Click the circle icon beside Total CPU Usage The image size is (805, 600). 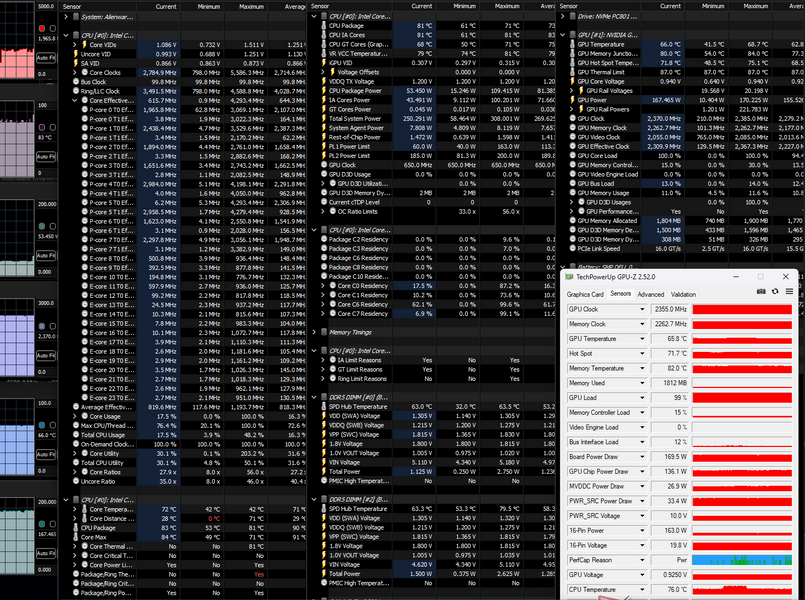(x=76, y=435)
